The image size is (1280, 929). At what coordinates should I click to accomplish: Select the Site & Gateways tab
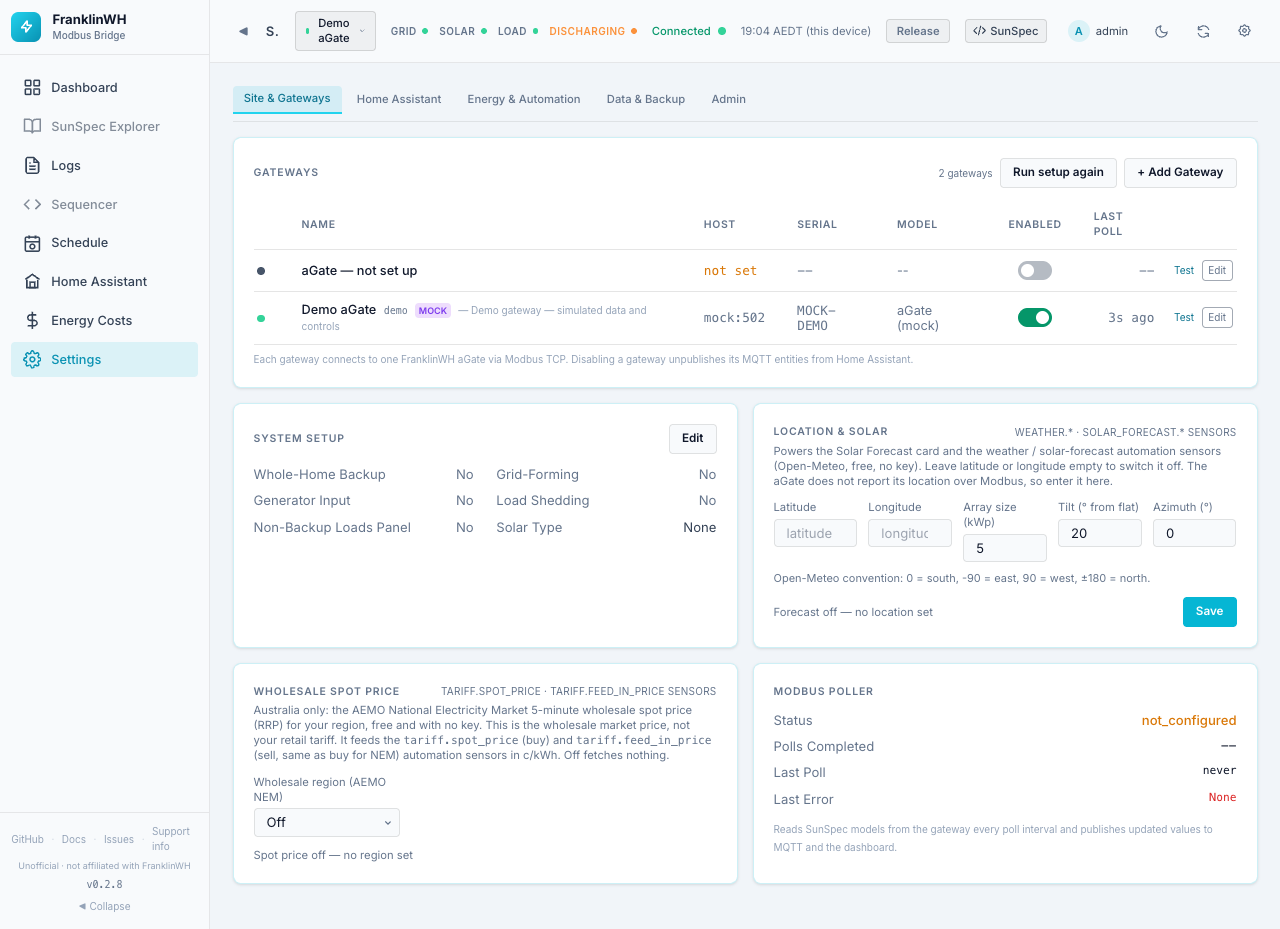click(x=287, y=99)
